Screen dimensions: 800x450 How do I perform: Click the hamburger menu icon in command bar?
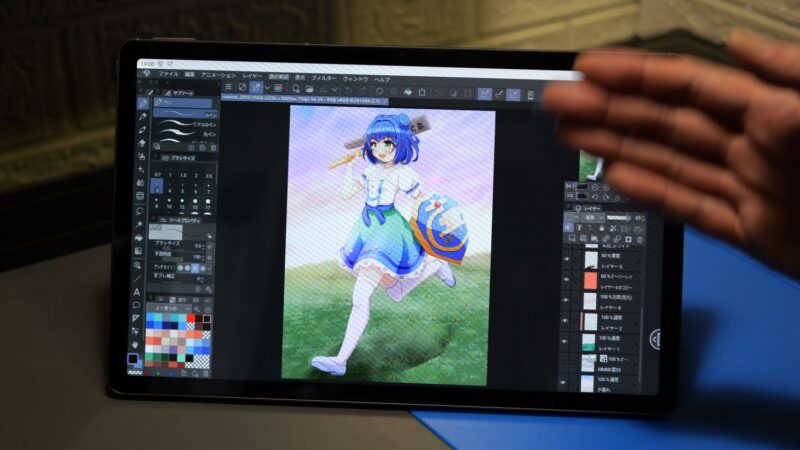click(x=227, y=89)
